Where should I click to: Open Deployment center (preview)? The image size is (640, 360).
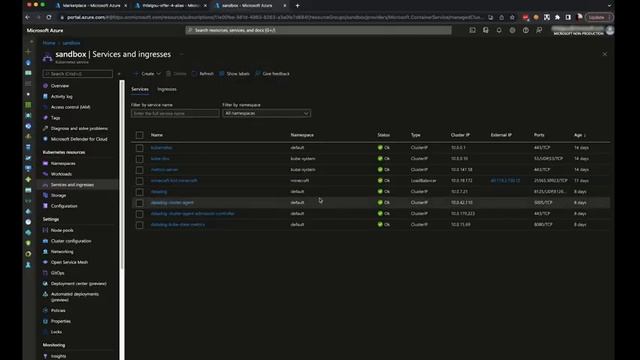coord(78,283)
